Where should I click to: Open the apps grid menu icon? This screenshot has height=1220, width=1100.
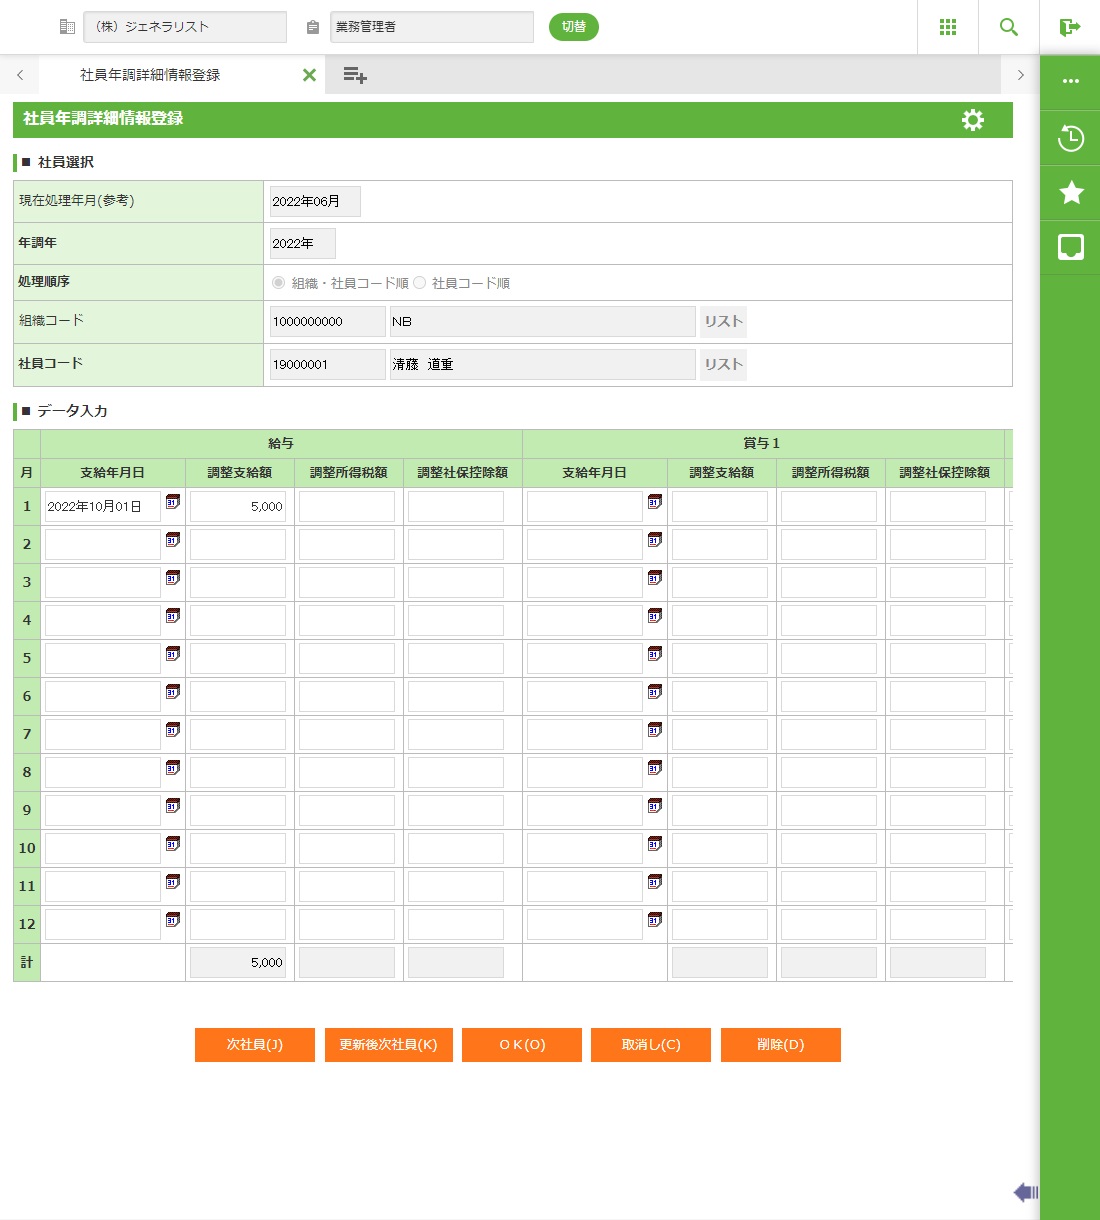click(x=948, y=27)
